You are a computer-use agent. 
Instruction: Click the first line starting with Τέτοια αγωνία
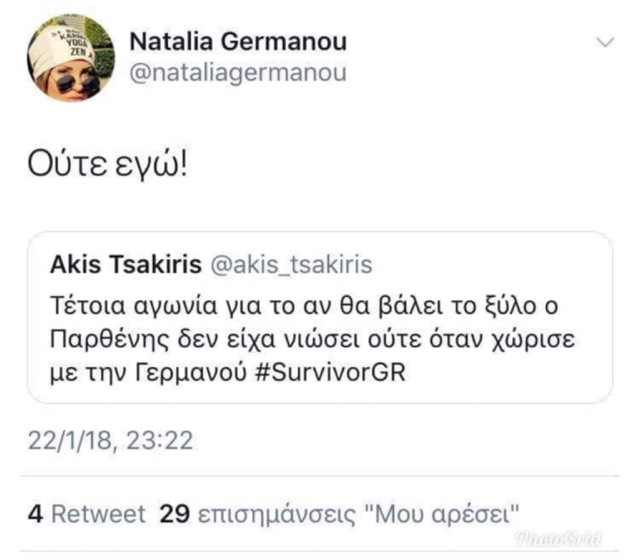click(x=304, y=306)
